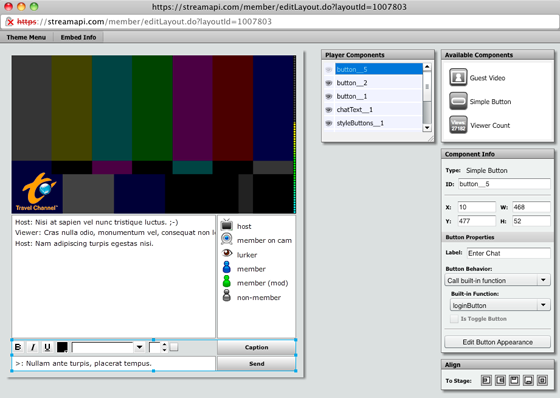Click the chat message input field
This screenshot has width=560, height=398.
(x=114, y=364)
